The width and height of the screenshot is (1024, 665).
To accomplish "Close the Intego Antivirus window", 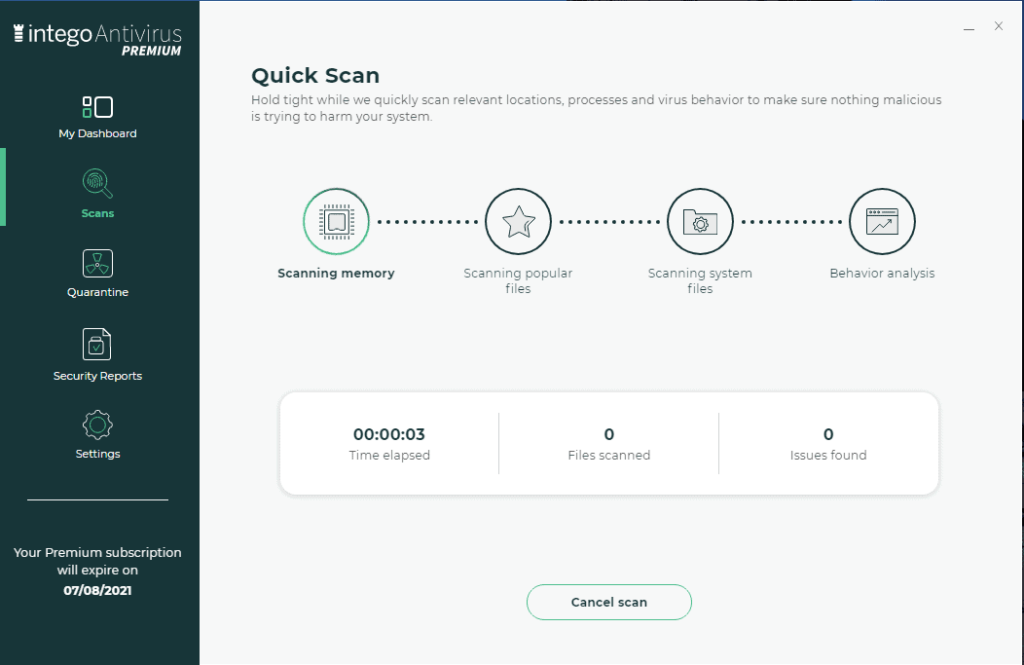I will (999, 26).
